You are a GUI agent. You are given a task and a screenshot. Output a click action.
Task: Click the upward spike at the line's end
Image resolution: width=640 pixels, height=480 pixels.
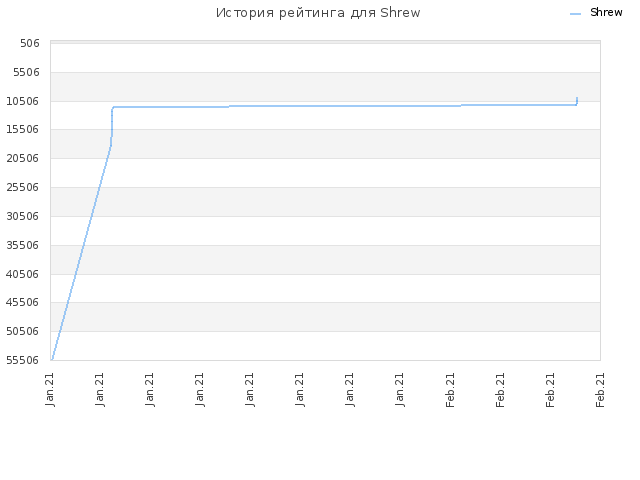point(577,101)
